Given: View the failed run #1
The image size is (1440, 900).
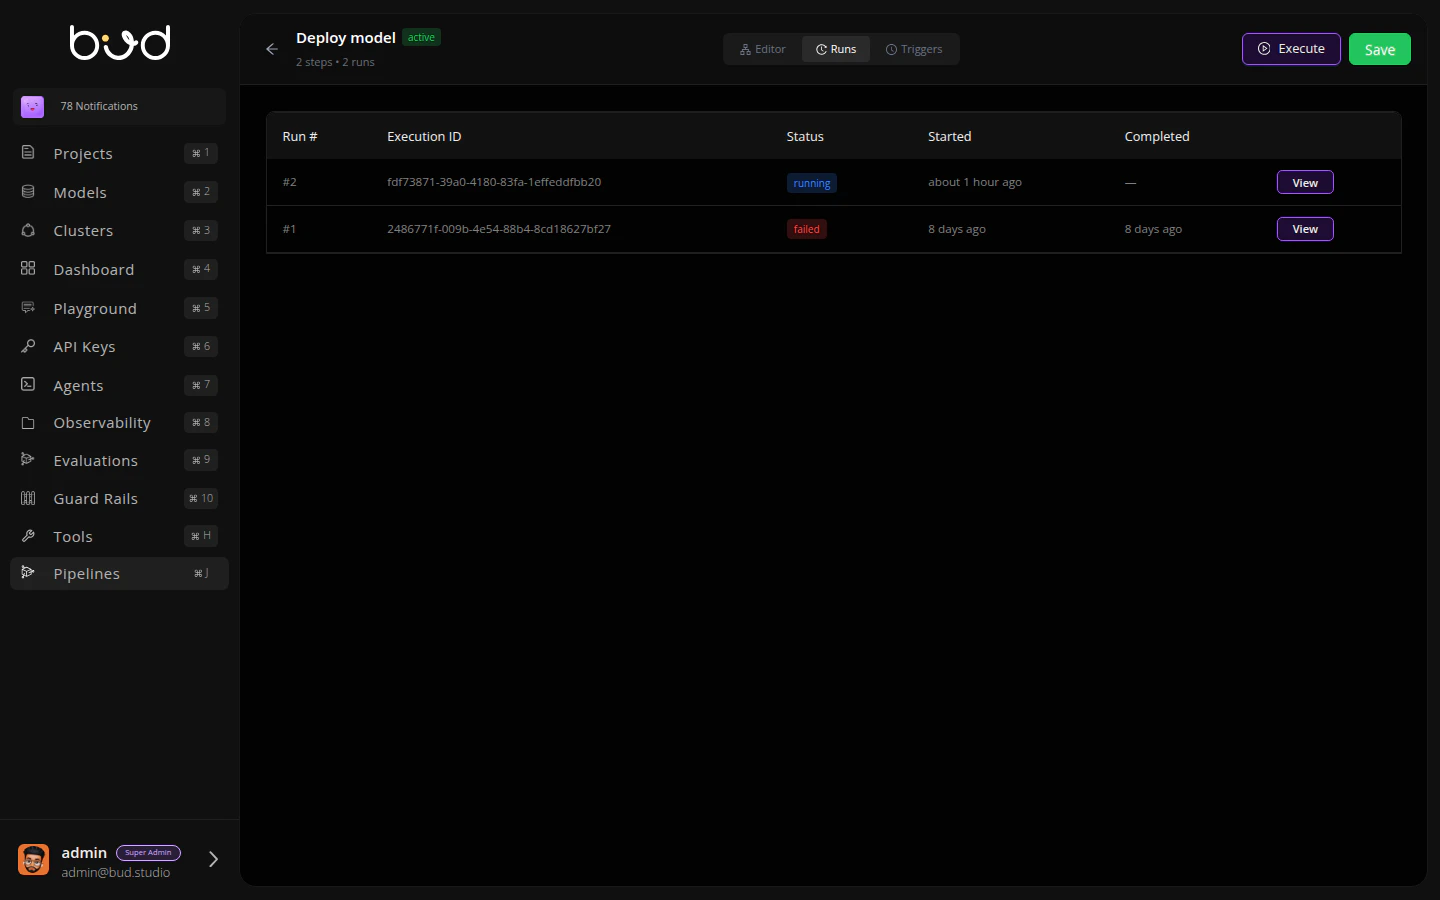Looking at the screenshot, I should [x=1305, y=229].
